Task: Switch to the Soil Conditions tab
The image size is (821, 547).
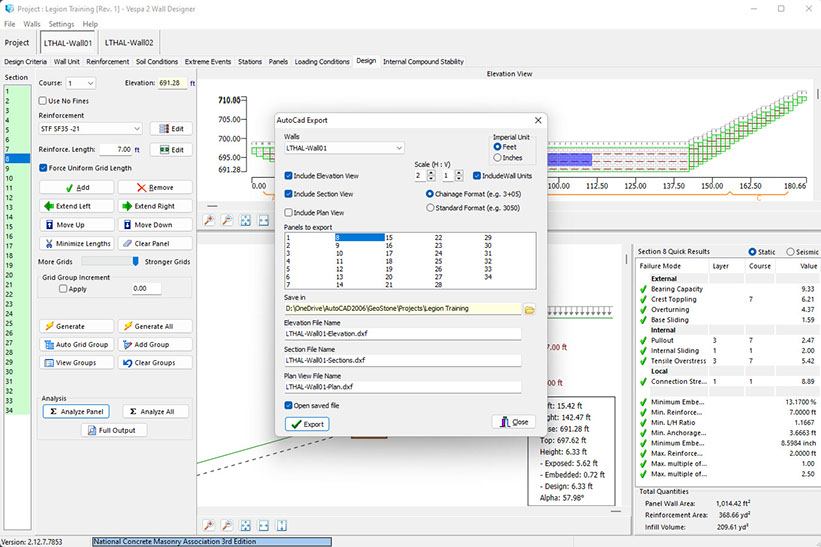Action: pyautogui.click(x=157, y=61)
